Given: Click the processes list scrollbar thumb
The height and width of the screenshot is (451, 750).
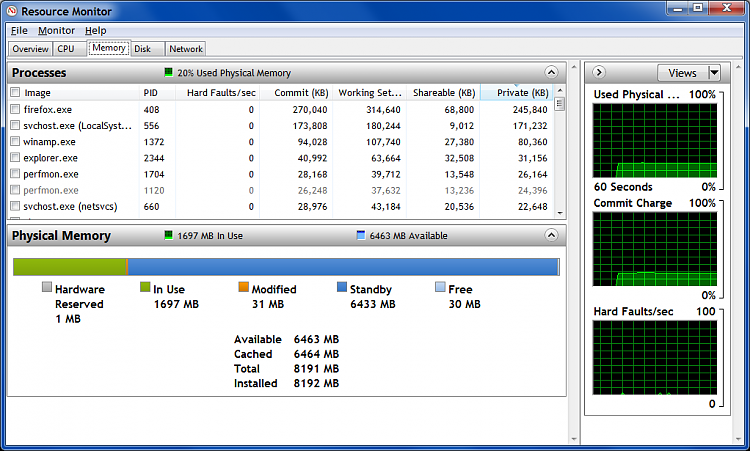Looking at the screenshot, I should (x=560, y=104).
